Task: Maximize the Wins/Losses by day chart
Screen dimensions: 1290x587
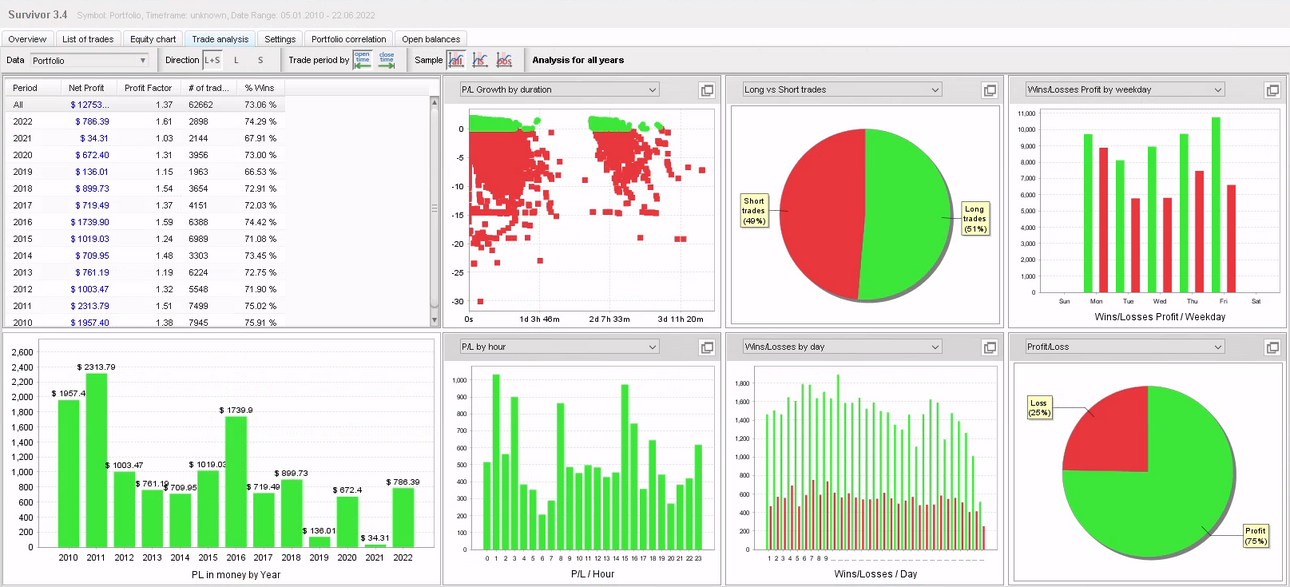Action: pos(990,347)
